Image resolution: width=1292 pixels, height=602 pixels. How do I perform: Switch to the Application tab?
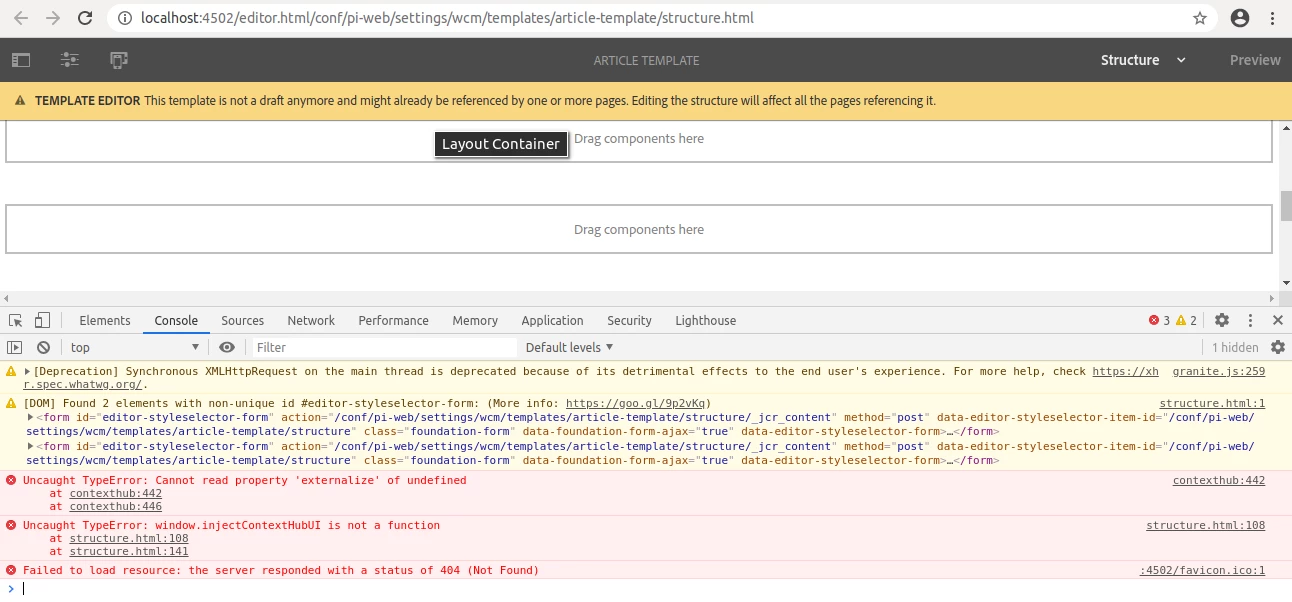point(552,320)
